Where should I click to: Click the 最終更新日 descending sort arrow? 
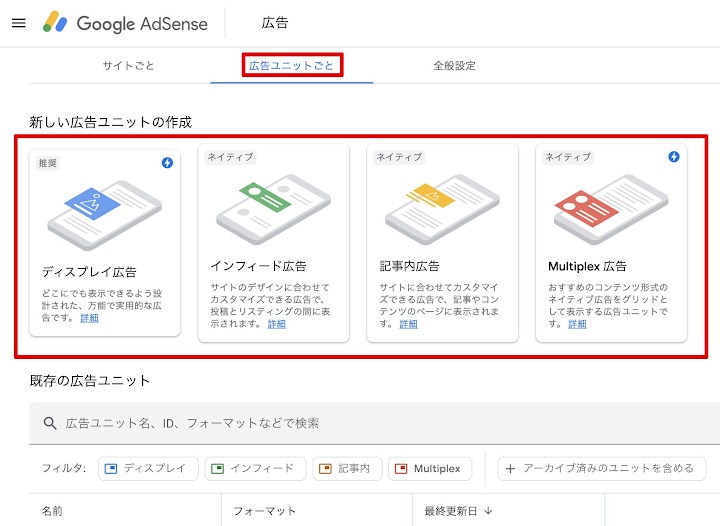pos(489,511)
